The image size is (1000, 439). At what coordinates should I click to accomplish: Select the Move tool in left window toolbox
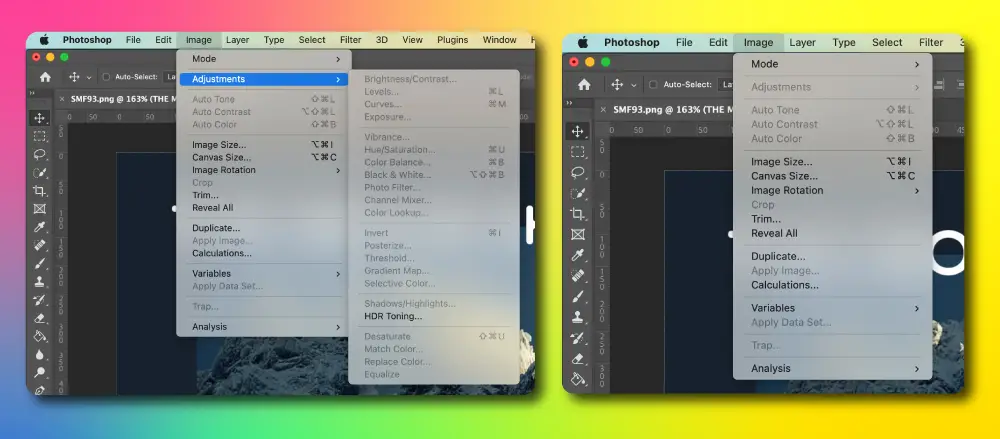(40, 118)
